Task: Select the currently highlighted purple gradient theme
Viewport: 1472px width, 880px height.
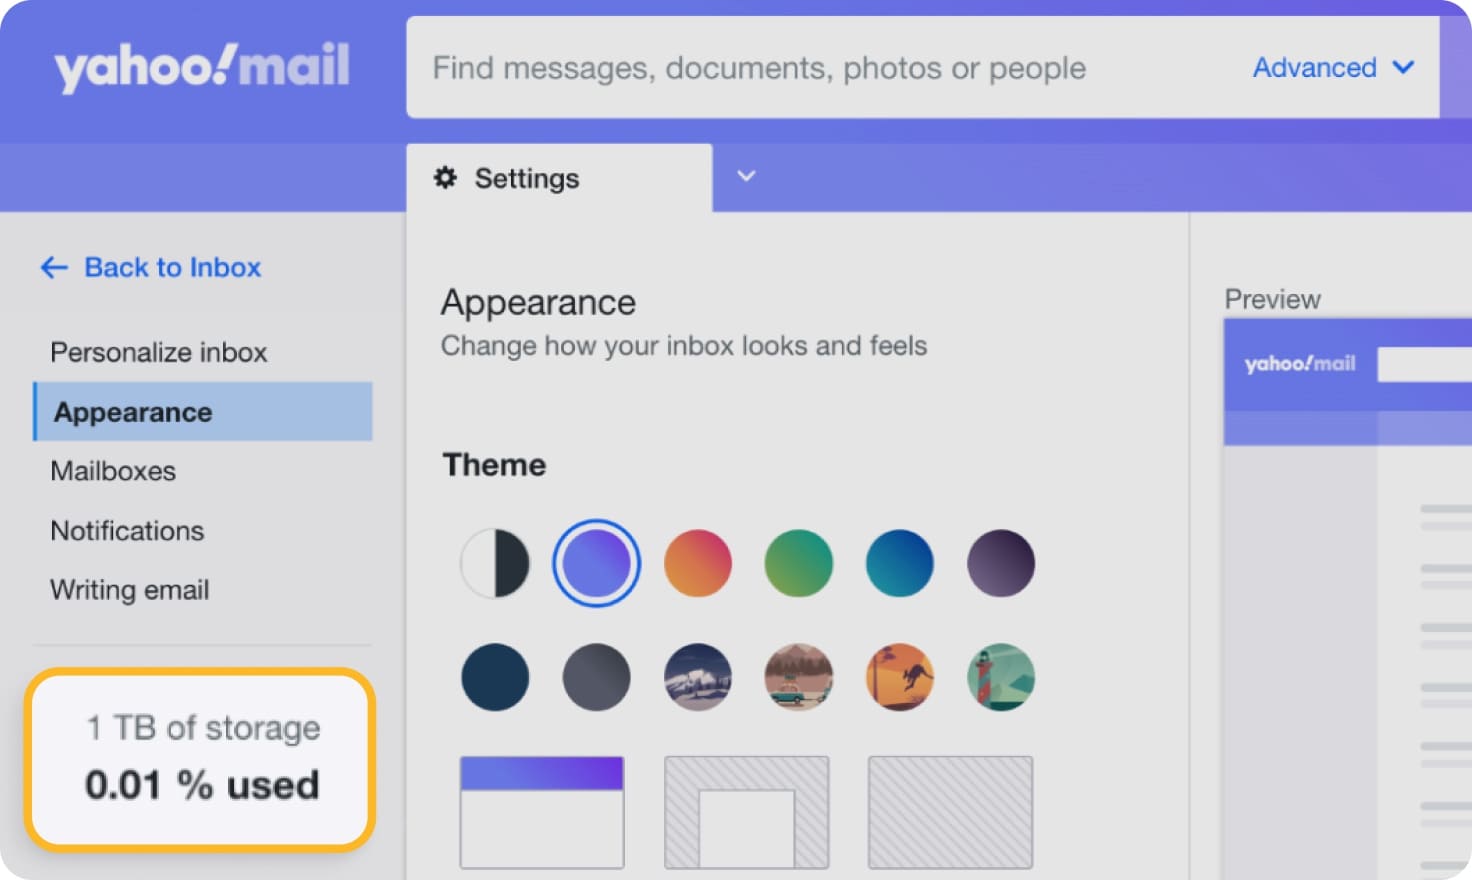Action: 597,563
